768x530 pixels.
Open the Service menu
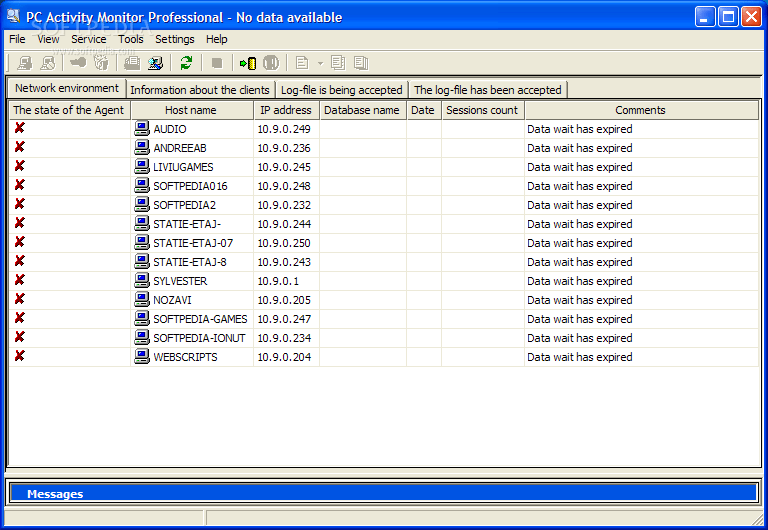pos(89,39)
